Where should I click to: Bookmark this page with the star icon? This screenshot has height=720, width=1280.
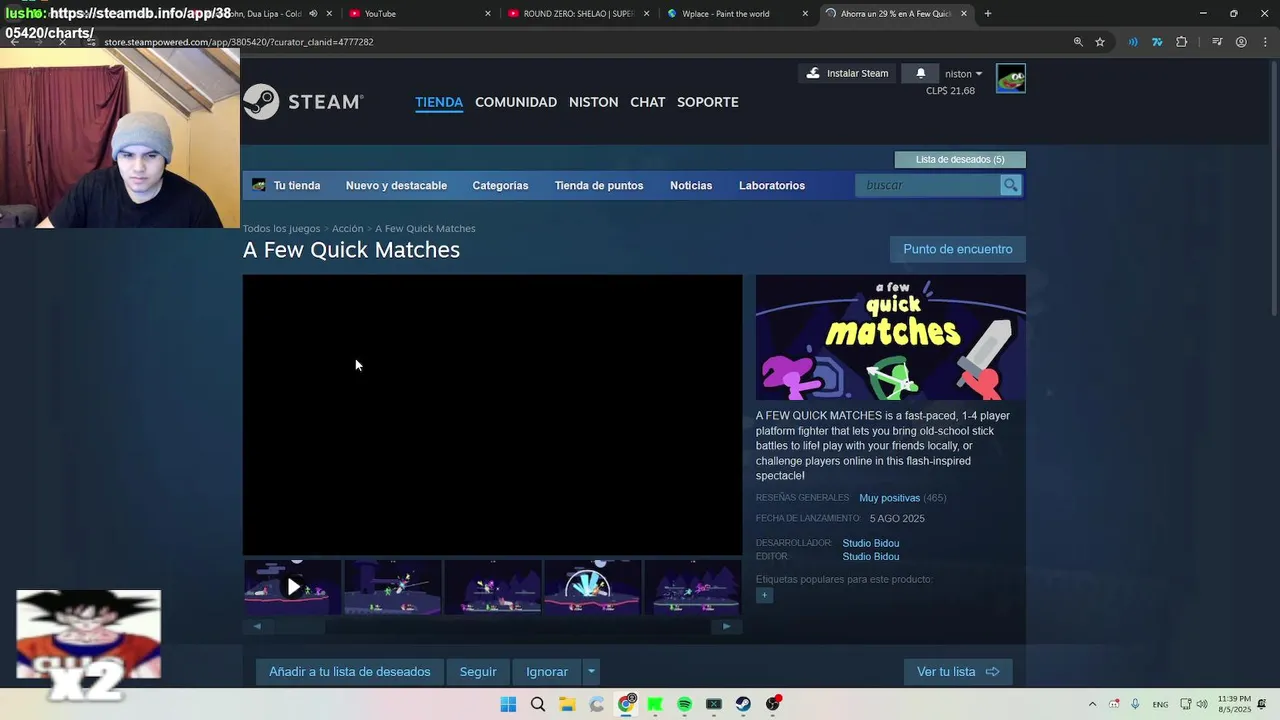click(x=1100, y=42)
